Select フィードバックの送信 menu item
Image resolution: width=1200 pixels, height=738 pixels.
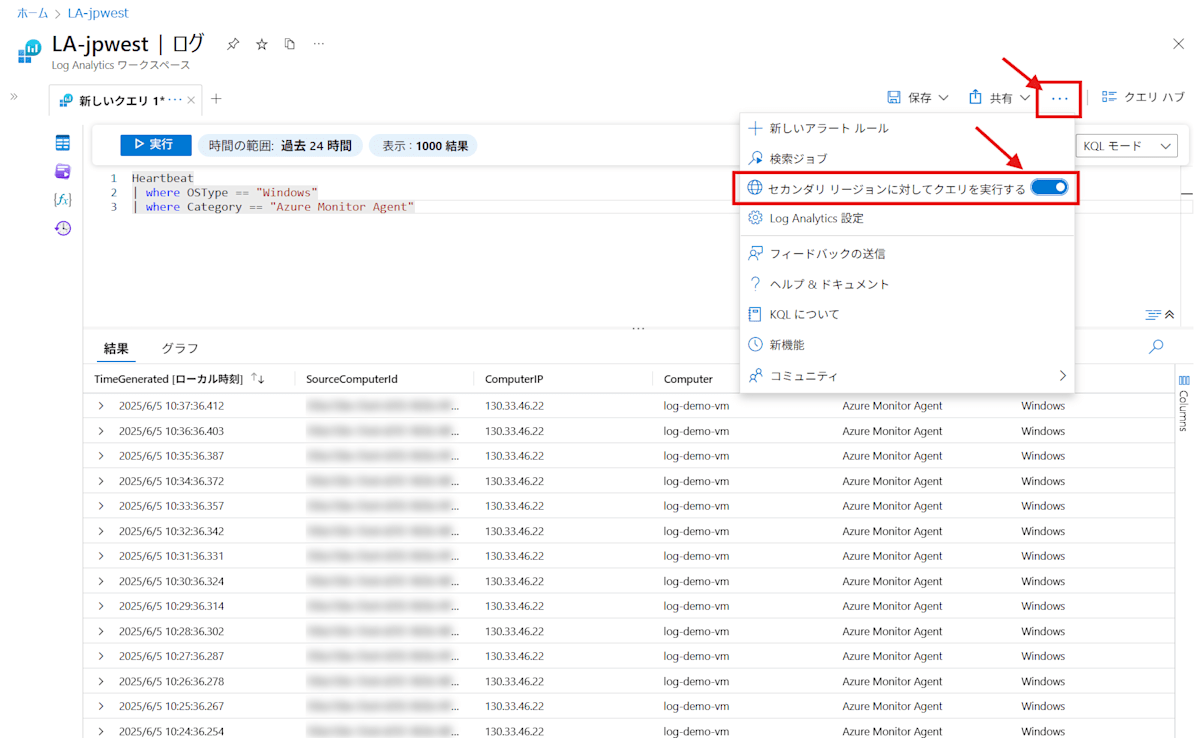coord(907,254)
